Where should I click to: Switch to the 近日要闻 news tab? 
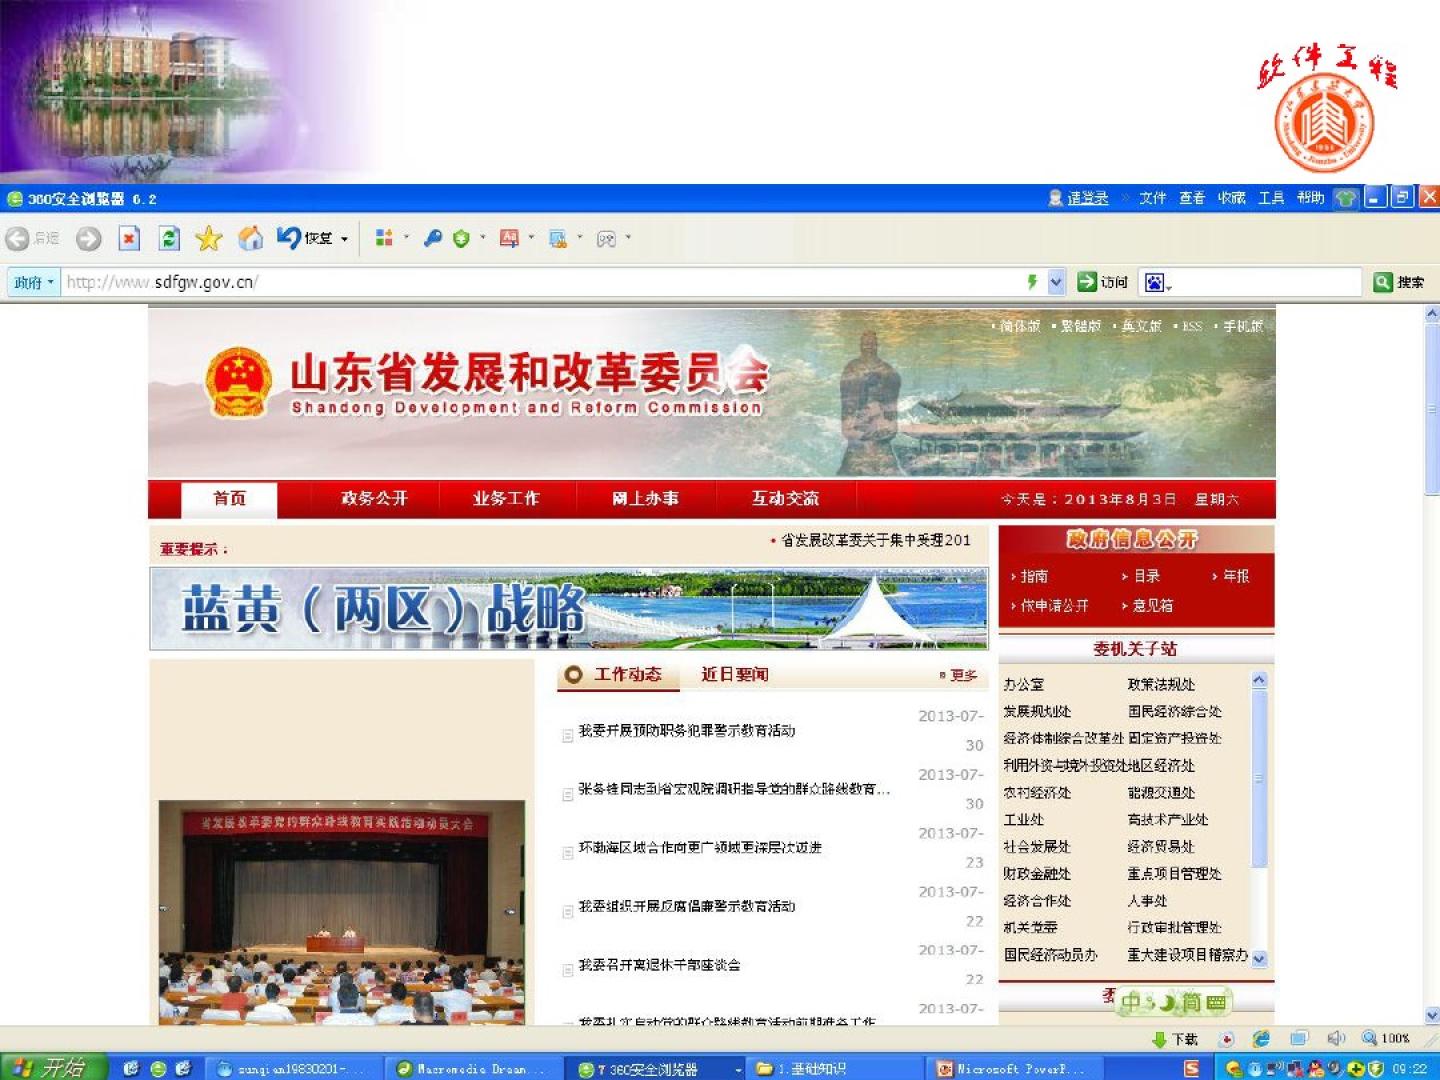[734, 675]
